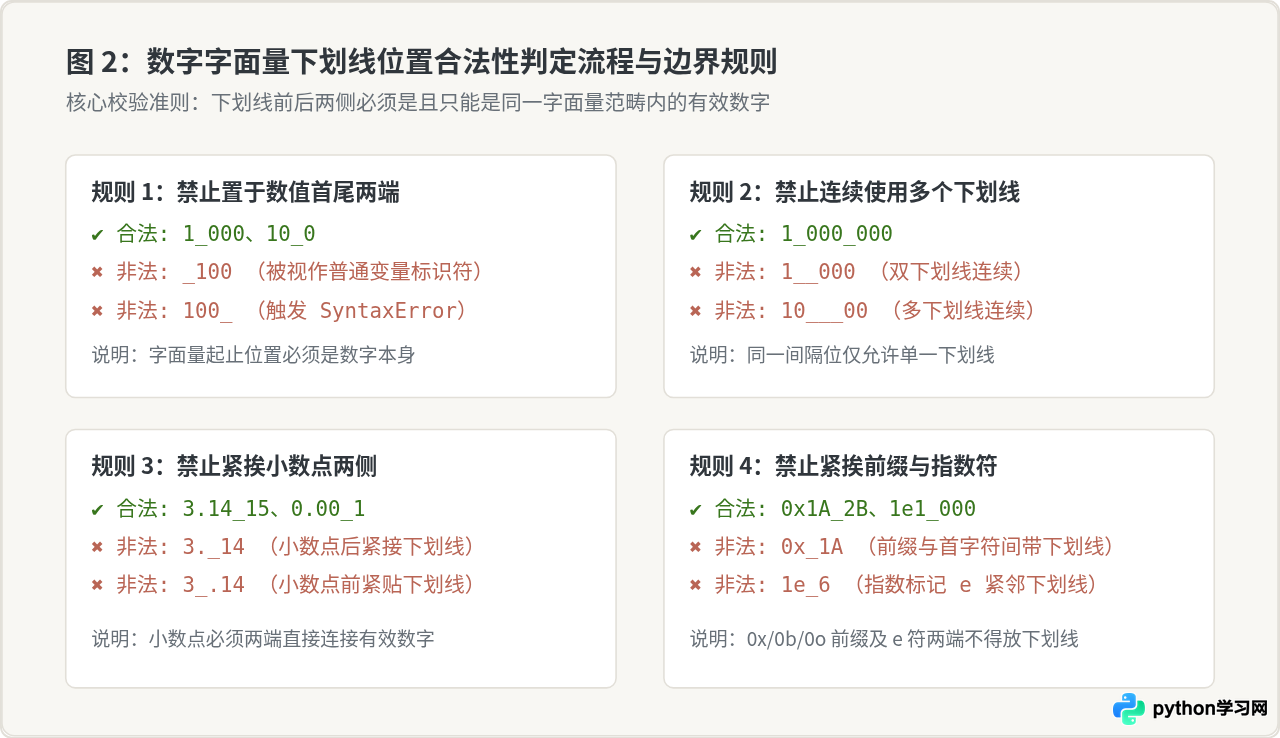Image resolution: width=1280 pixels, height=738 pixels.
Task: Click the note "说明：同一间隔位仅允许单一下划线"
Action: pos(842,355)
